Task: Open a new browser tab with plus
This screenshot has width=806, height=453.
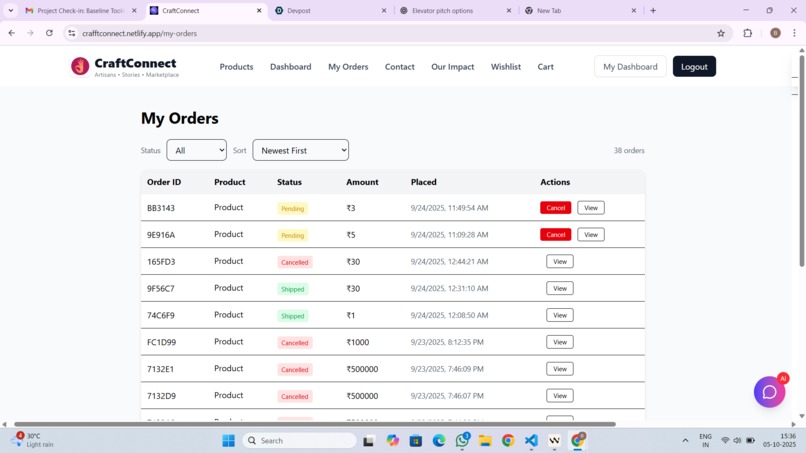Action: click(653, 10)
